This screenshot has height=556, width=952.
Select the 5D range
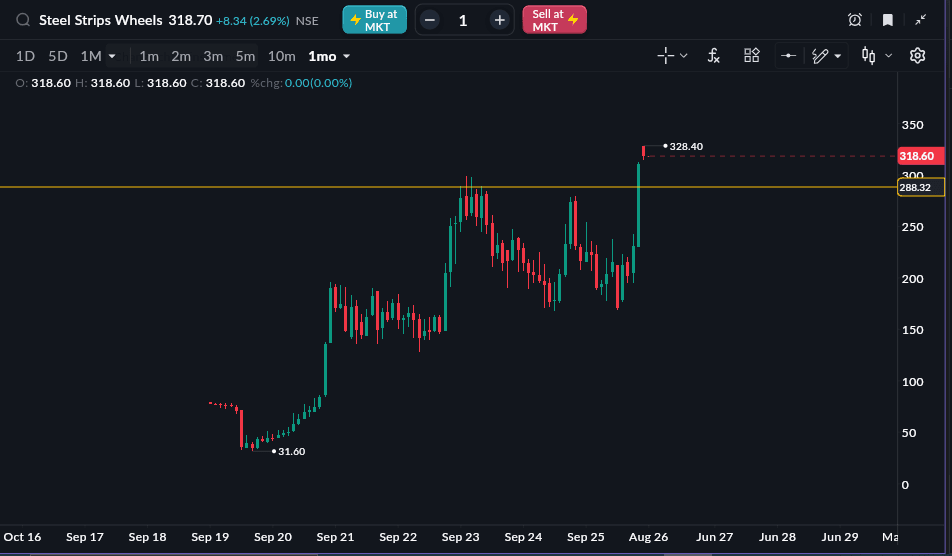click(x=58, y=56)
